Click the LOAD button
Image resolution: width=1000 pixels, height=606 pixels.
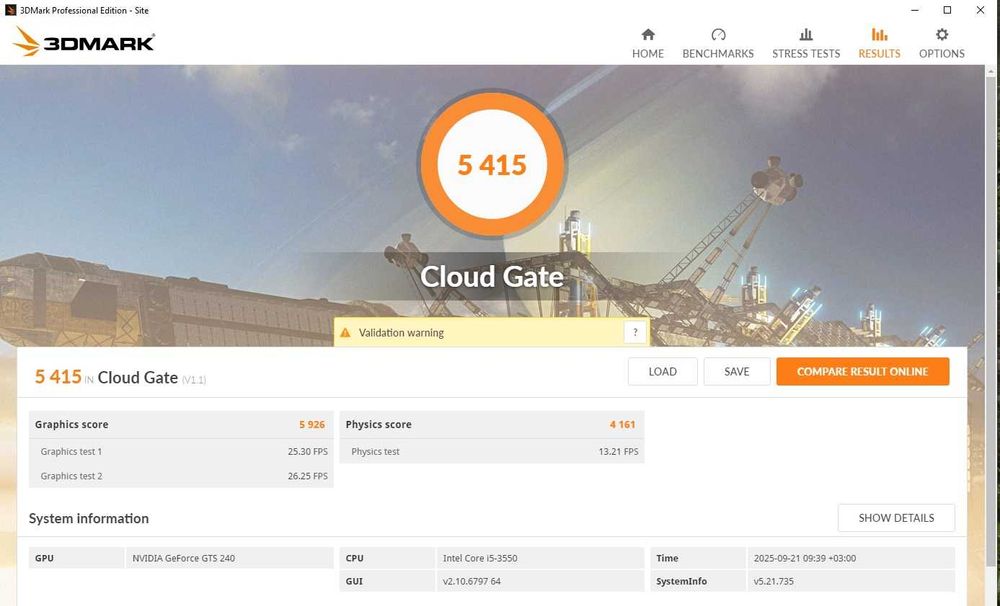point(662,372)
